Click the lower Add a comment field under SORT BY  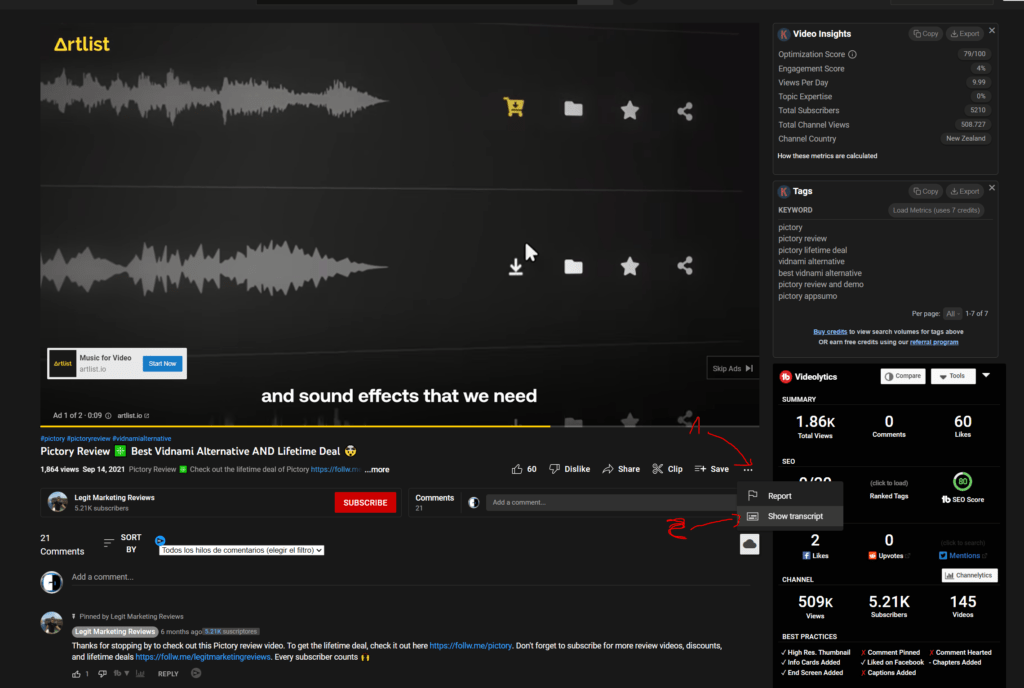tap(410, 577)
